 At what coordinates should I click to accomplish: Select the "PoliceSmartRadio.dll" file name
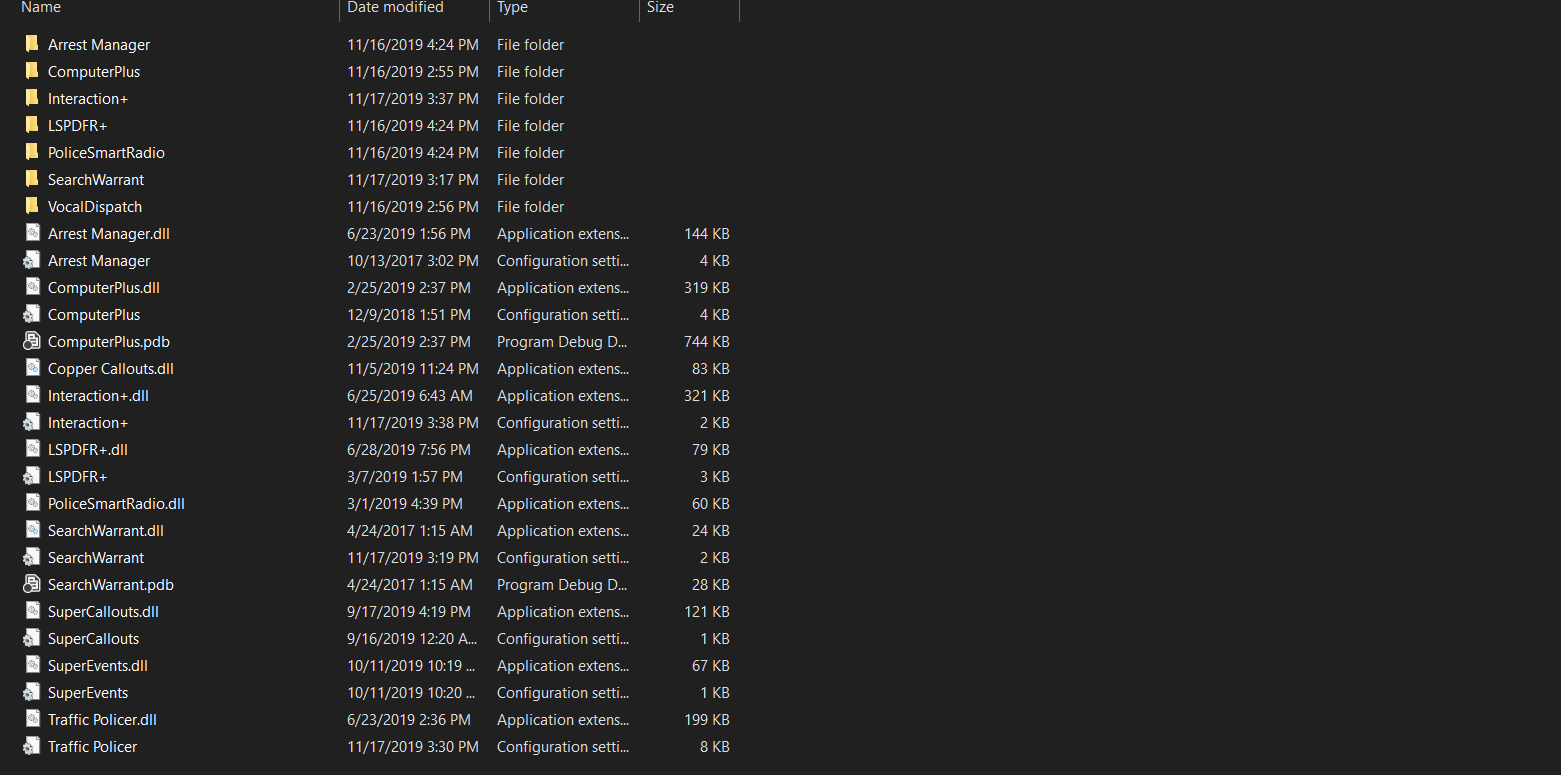[x=116, y=503]
